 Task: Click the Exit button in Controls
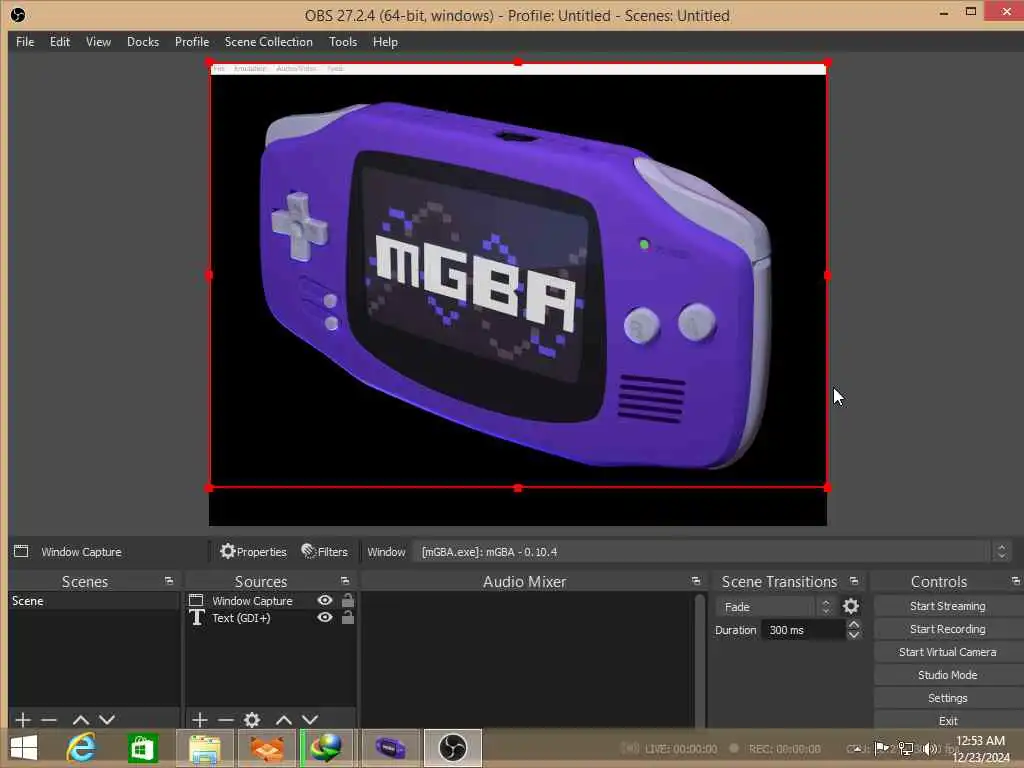point(948,720)
